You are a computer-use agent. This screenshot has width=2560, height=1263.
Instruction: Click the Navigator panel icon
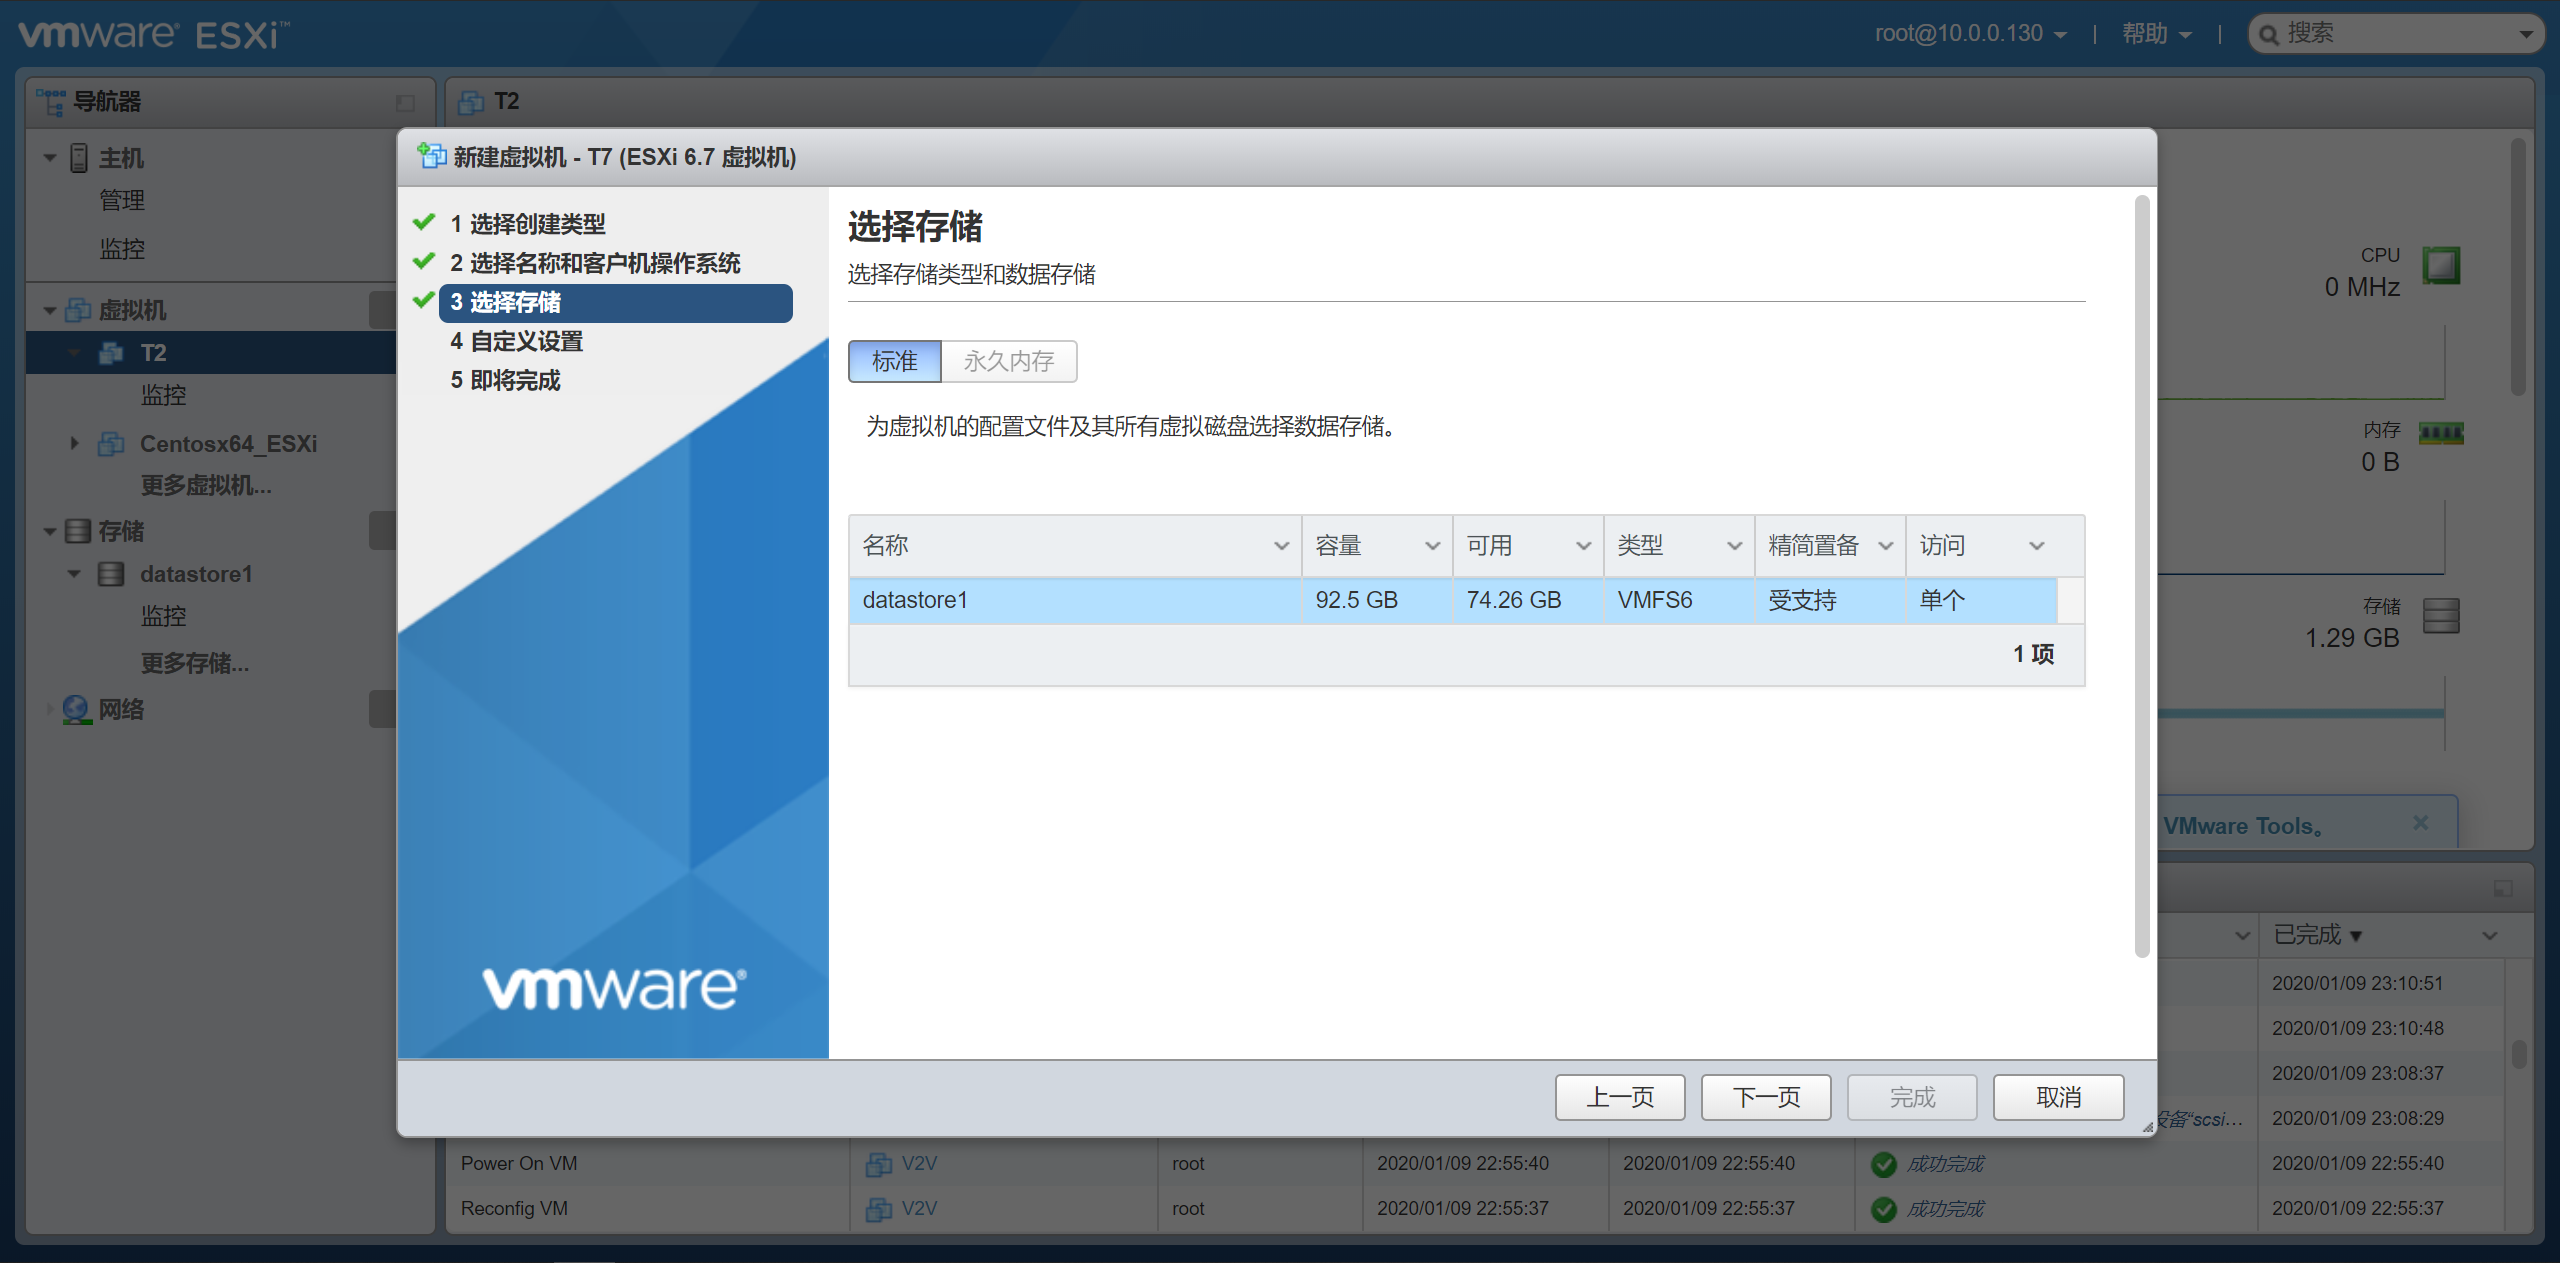coord(50,101)
